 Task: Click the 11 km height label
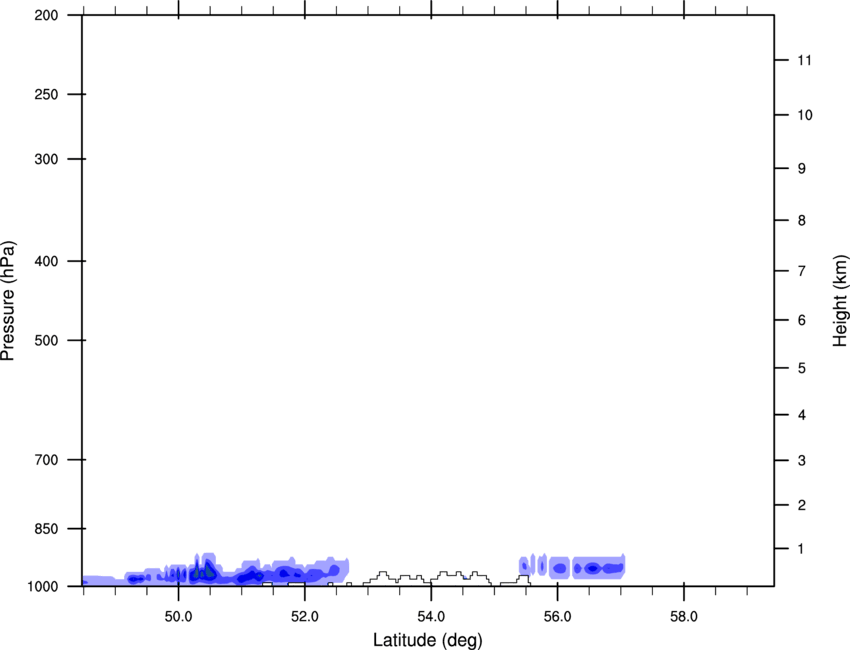[x=804, y=60]
